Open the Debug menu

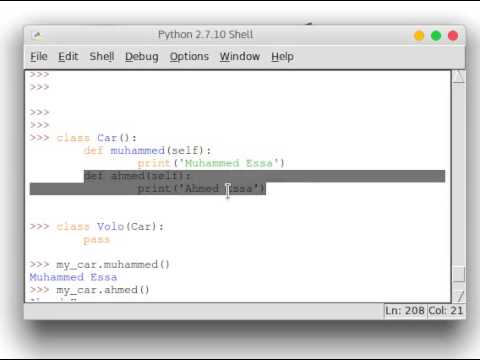(142, 57)
